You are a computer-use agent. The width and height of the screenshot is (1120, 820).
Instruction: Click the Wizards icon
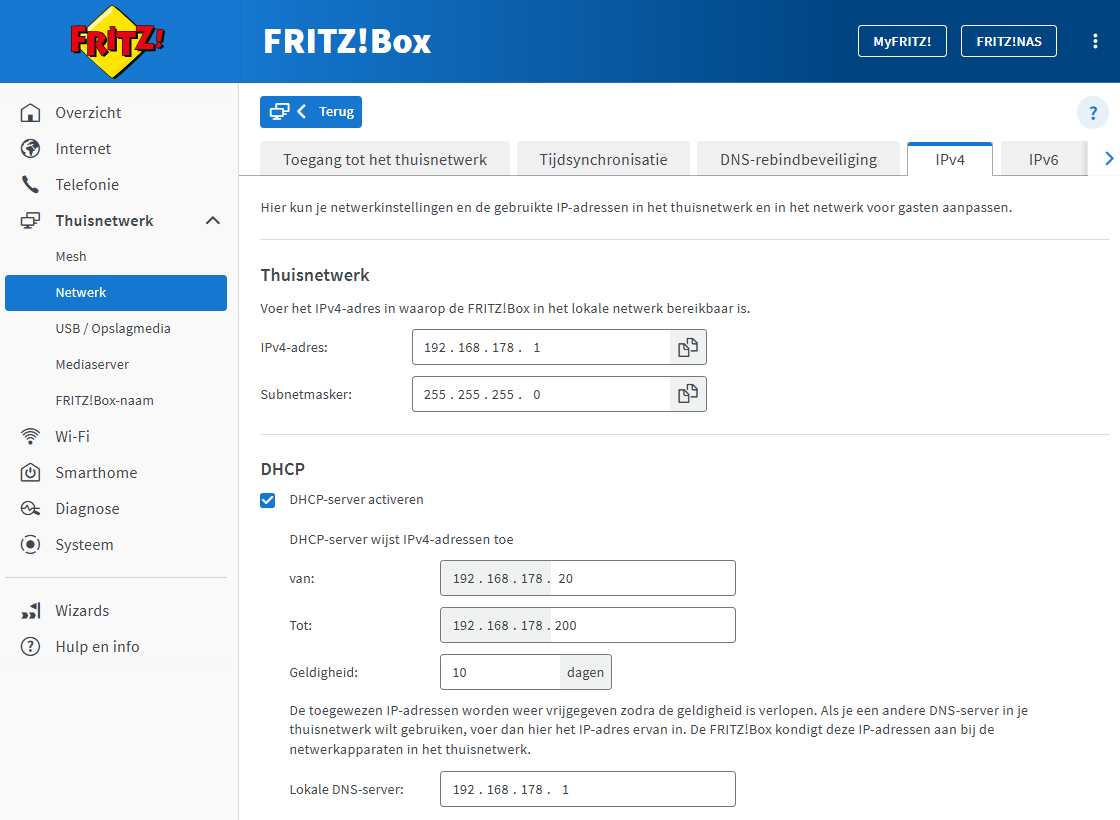point(30,611)
